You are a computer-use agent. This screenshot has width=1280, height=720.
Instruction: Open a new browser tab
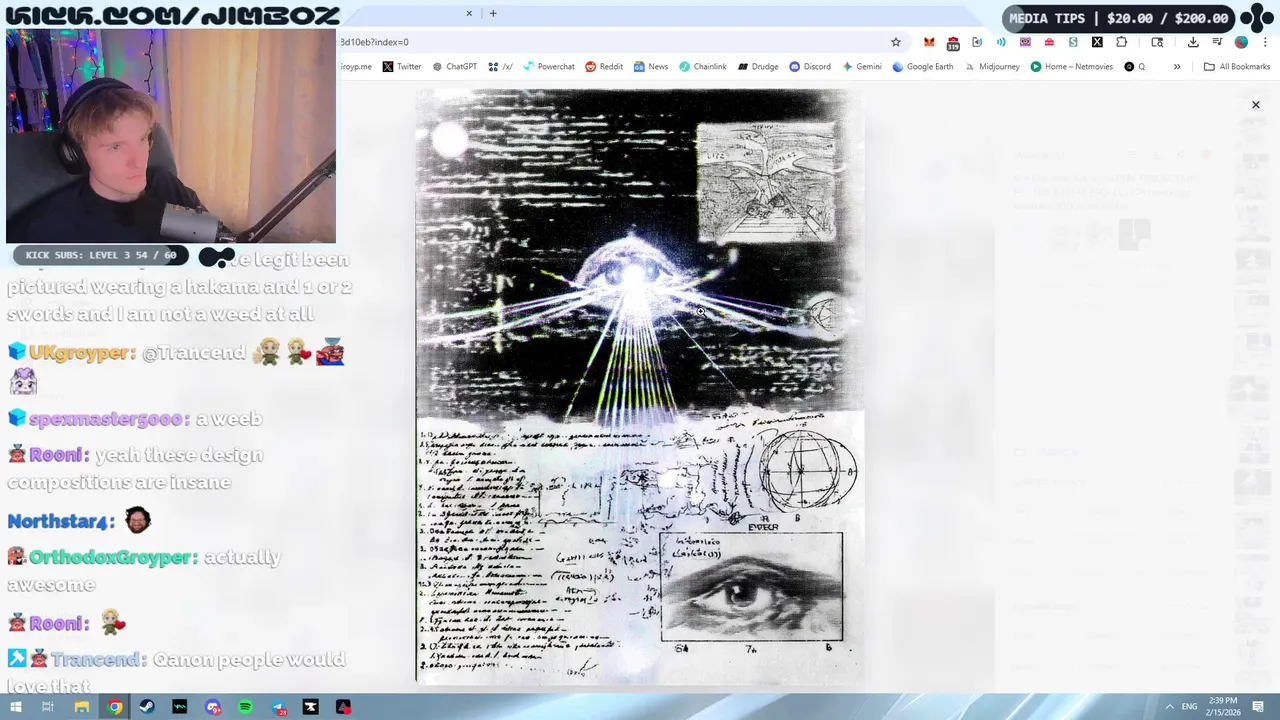click(493, 13)
